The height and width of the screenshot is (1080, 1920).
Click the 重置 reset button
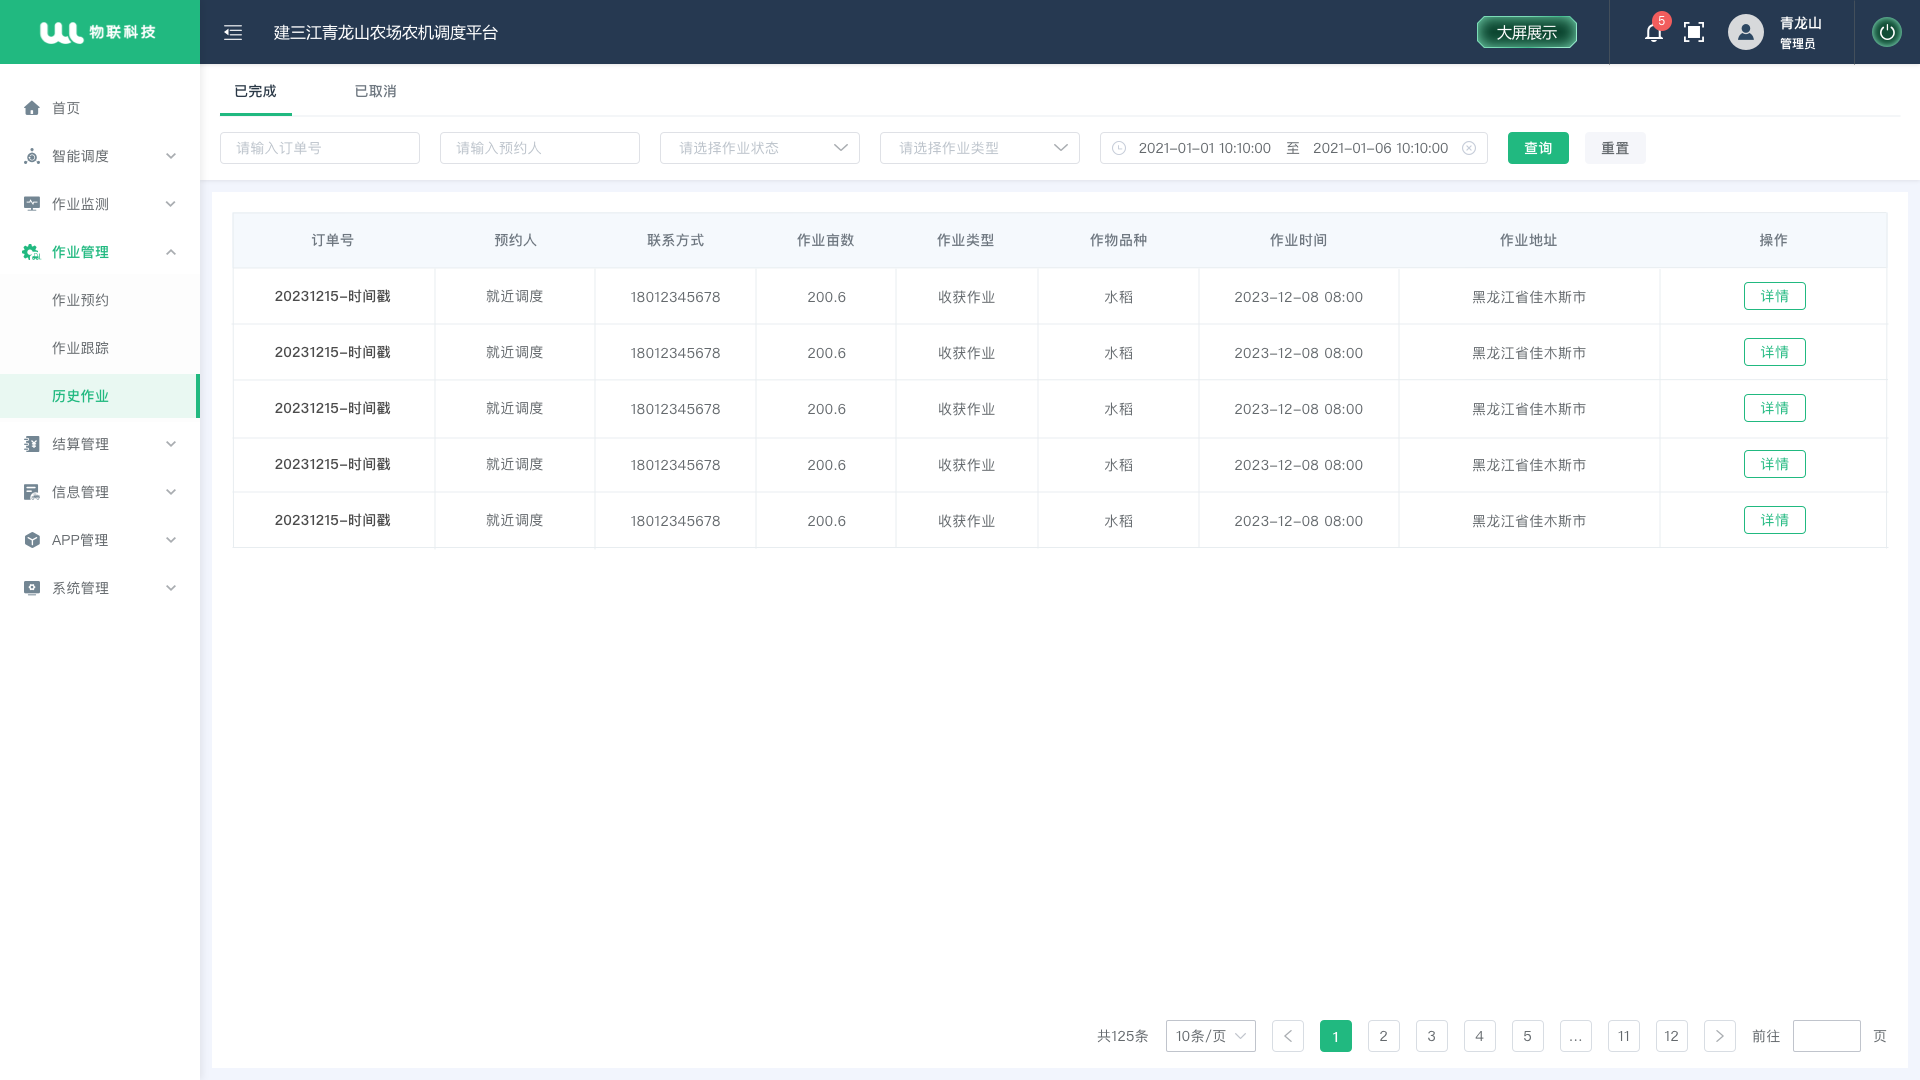coord(1615,148)
